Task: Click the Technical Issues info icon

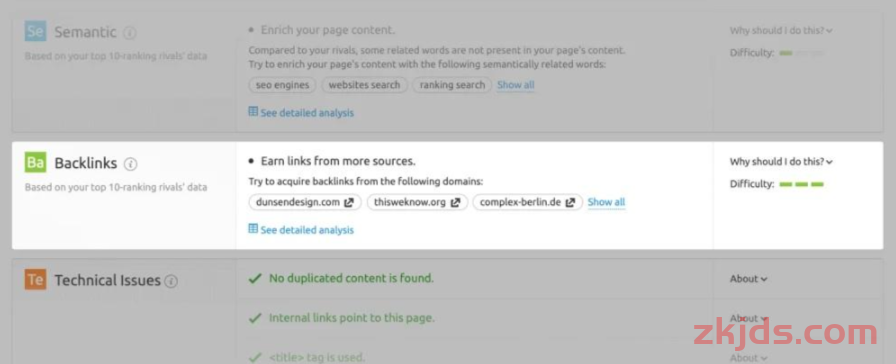Action: tap(171, 281)
